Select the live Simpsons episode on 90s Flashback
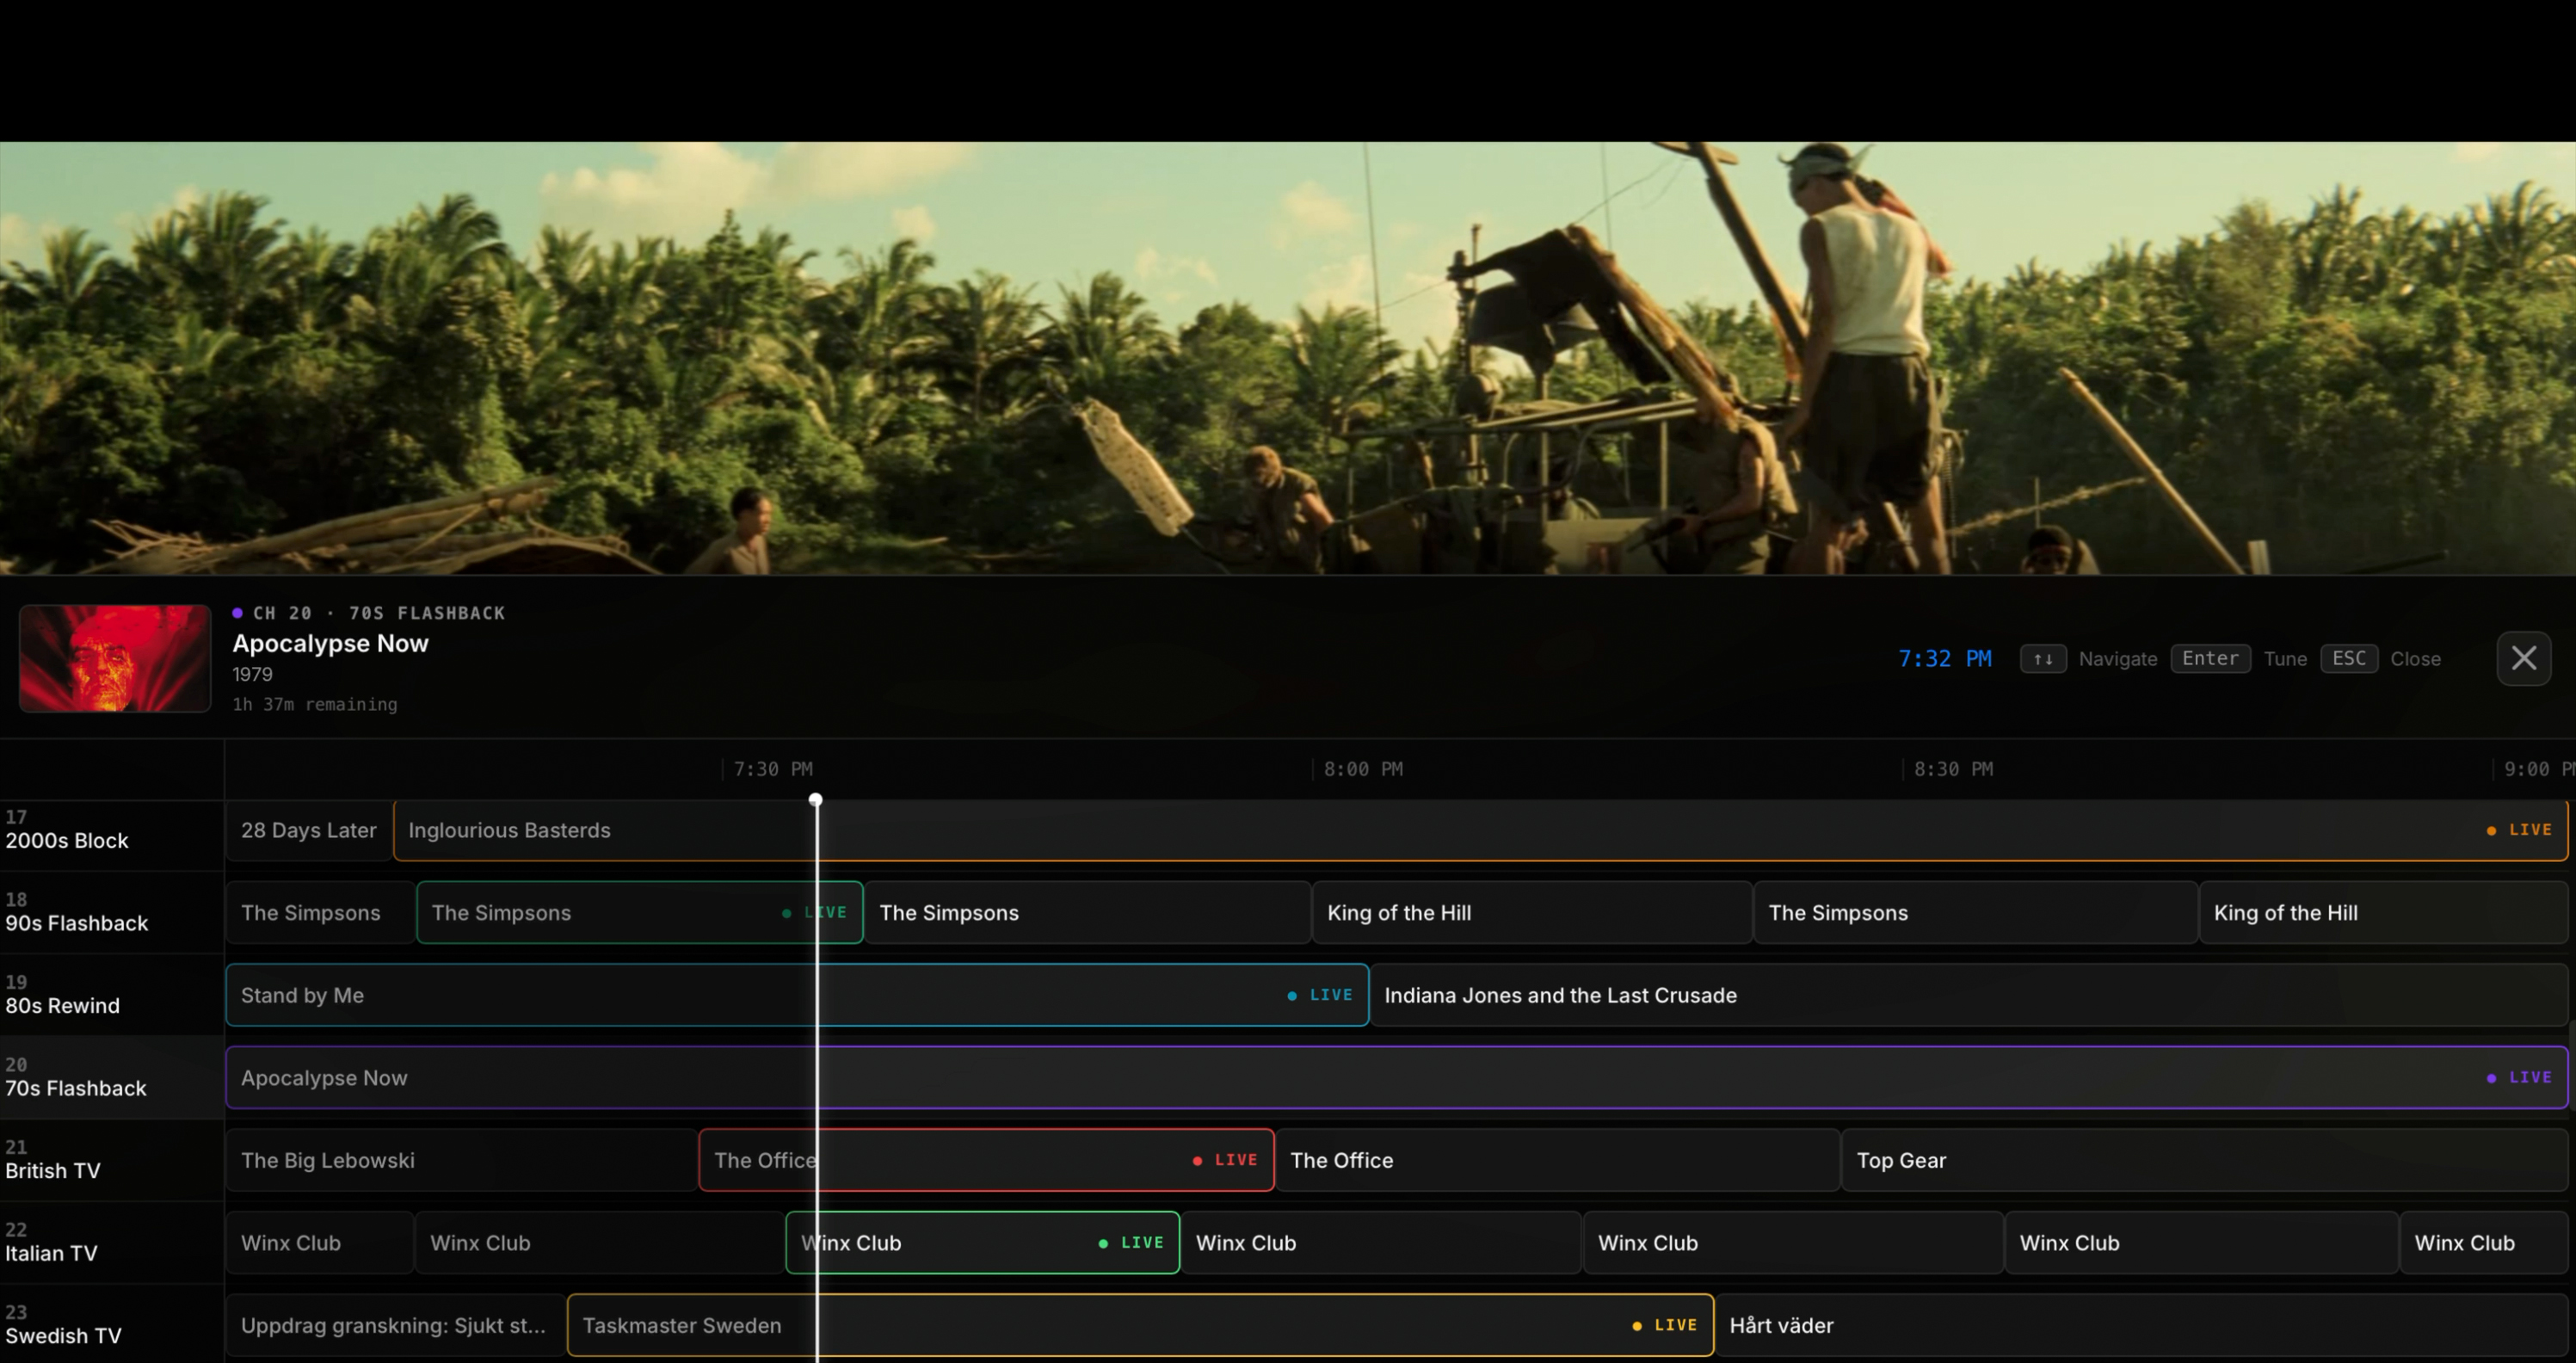 point(640,912)
